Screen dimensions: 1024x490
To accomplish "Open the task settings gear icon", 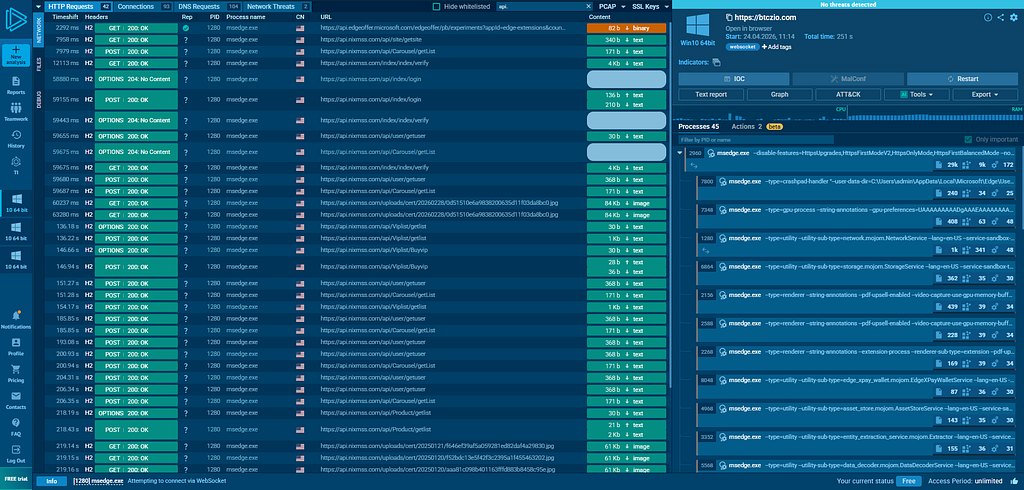I will pyautogui.click(x=1014, y=18).
